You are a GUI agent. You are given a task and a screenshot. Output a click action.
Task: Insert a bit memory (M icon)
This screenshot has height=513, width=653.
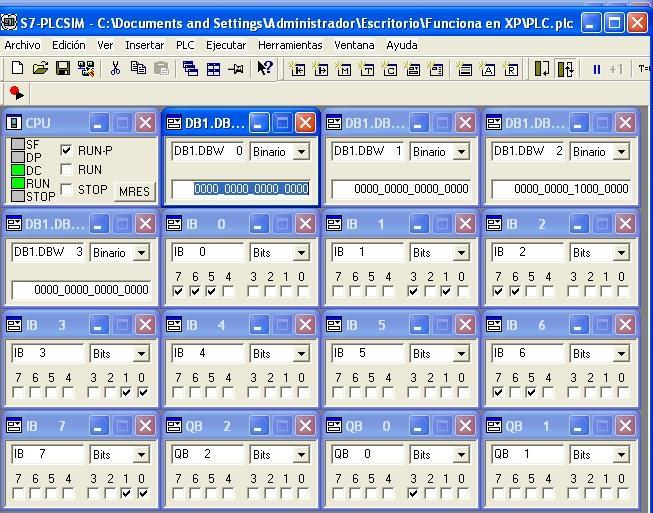[344, 69]
